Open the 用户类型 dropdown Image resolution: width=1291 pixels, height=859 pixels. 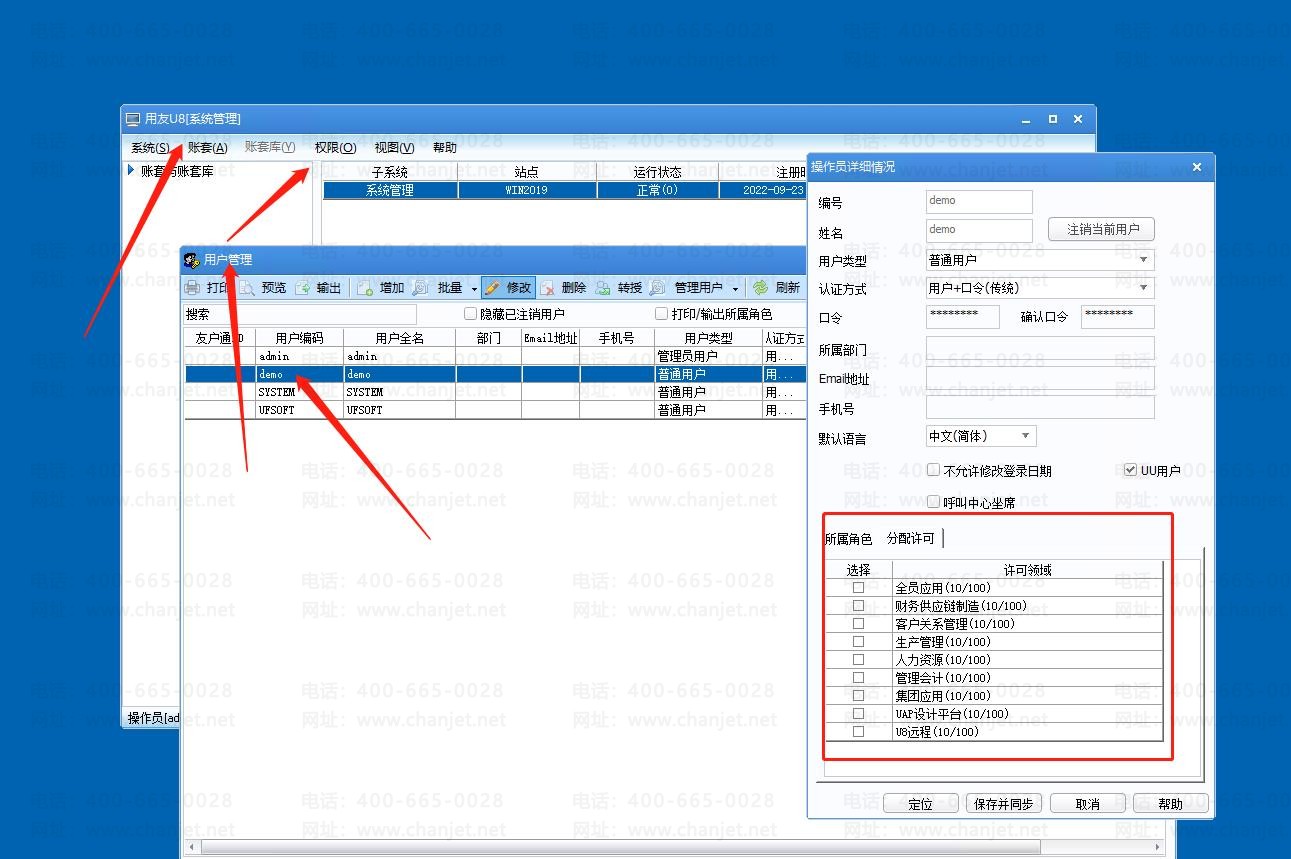[x=1145, y=260]
